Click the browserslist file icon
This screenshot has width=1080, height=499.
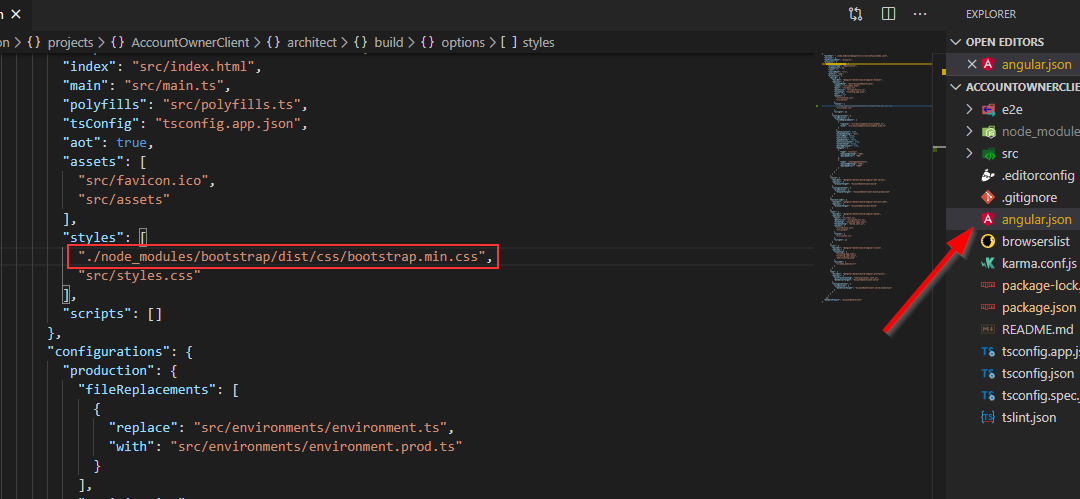pyautogui.click(x=987, y=241)
